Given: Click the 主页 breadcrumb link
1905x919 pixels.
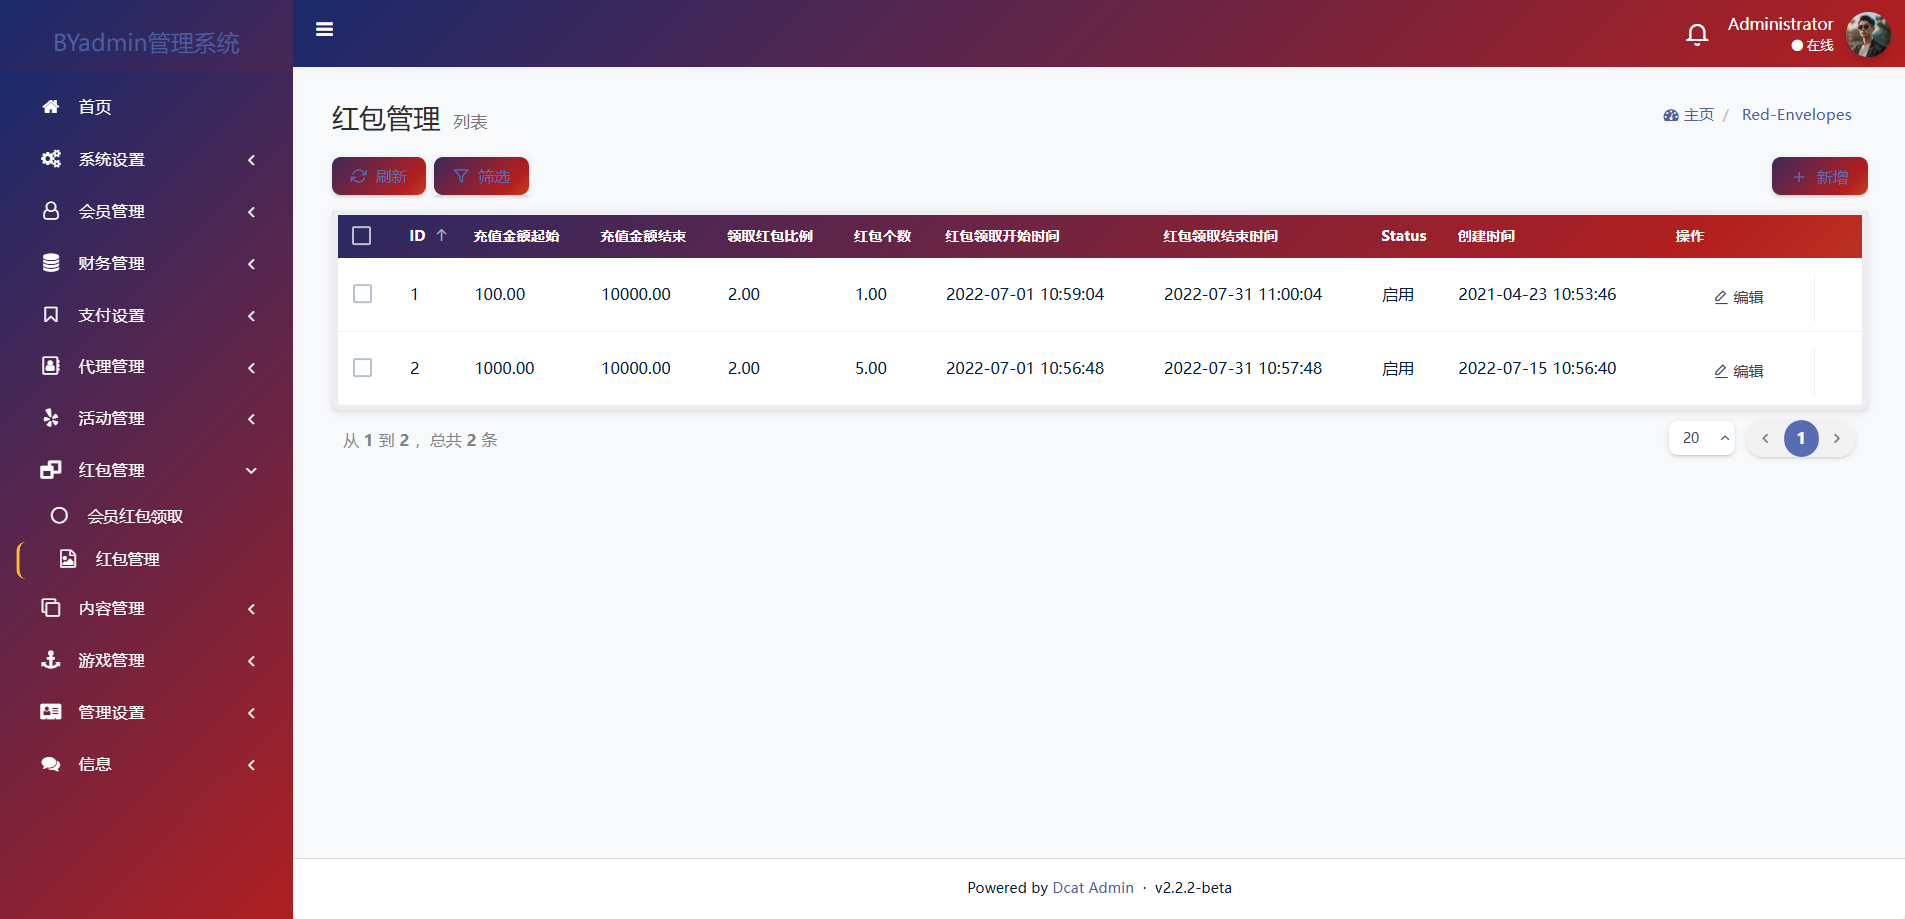Looking at the screenshot, I should click(x=1698, y=115).
